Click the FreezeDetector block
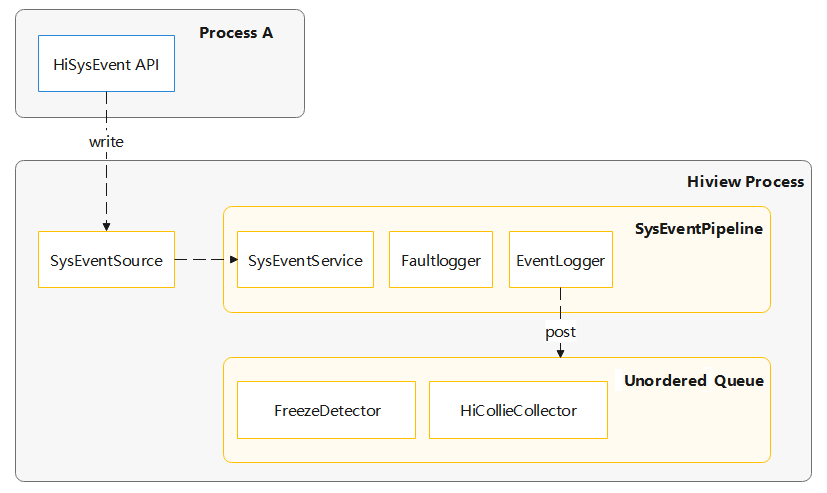The height and width of the screenshot is (493, 827). [326, 410]
